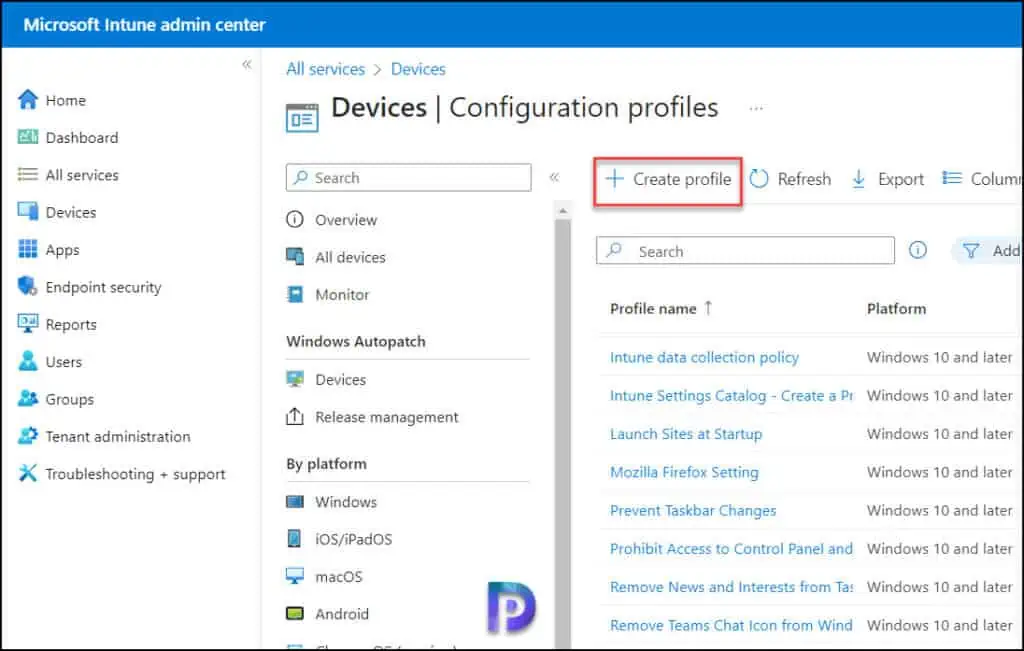Click the Configuration profiles page icon
This screenshot has height=651, width=1024.
(302, 118)
